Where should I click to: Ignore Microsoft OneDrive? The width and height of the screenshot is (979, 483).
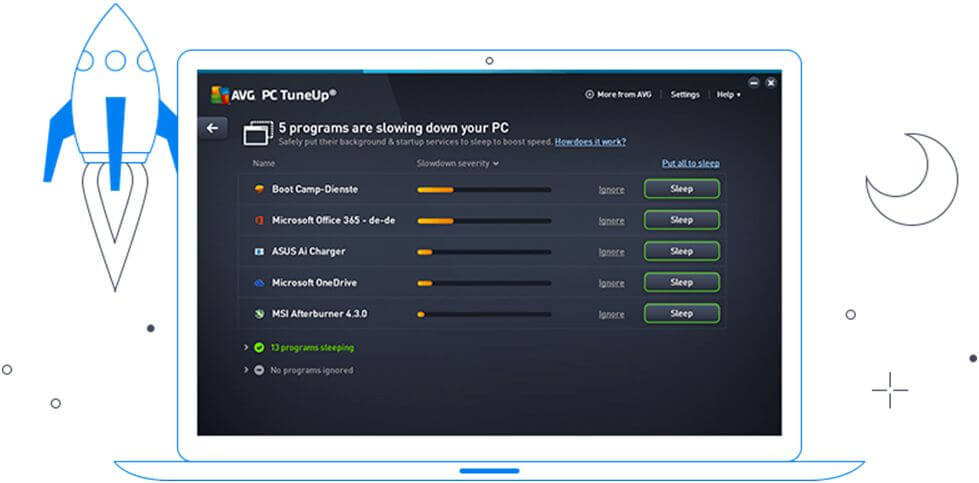click(611, 283)
